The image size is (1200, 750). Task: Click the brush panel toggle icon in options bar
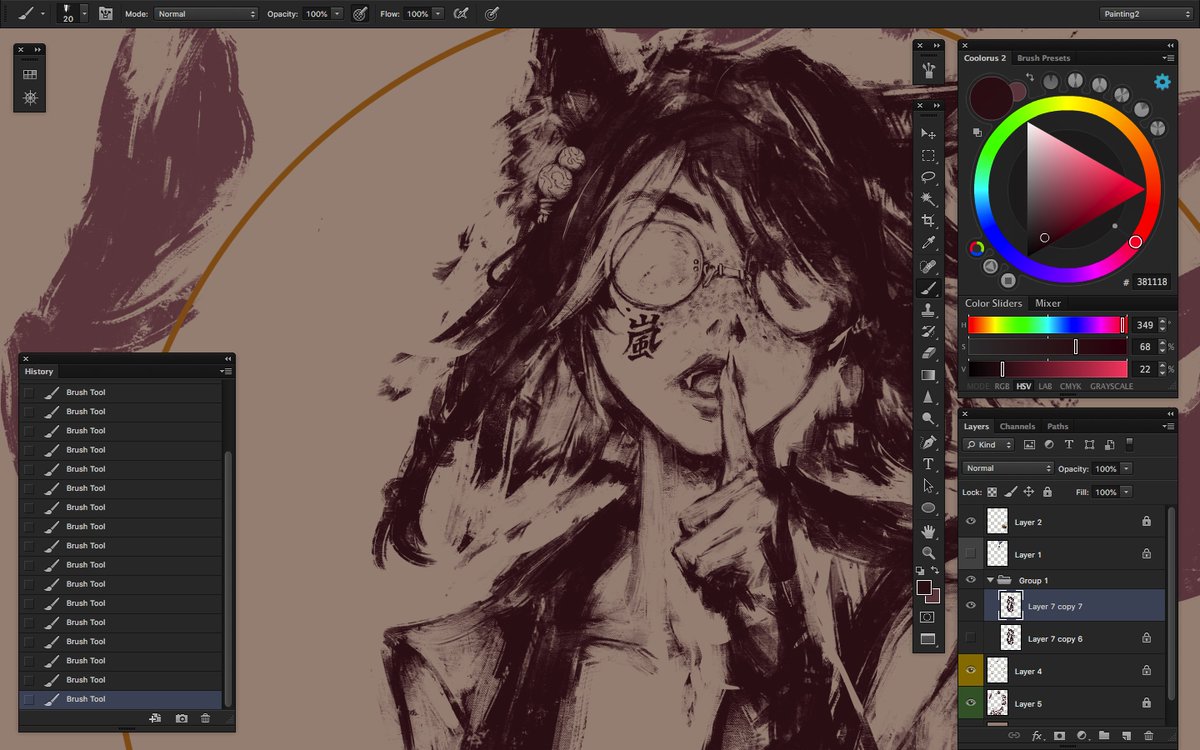[105, 14]
